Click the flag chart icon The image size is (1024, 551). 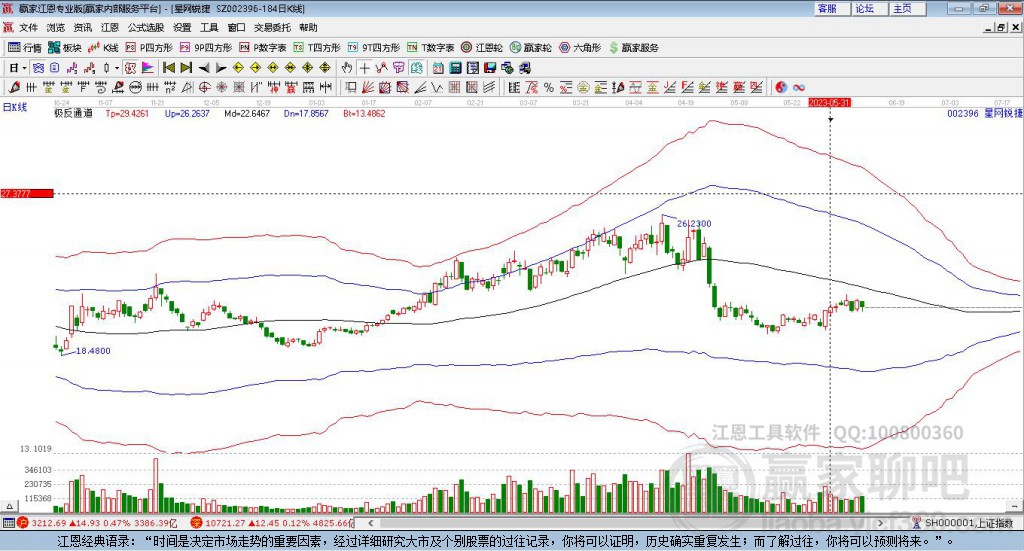click(x=148, y=68)
